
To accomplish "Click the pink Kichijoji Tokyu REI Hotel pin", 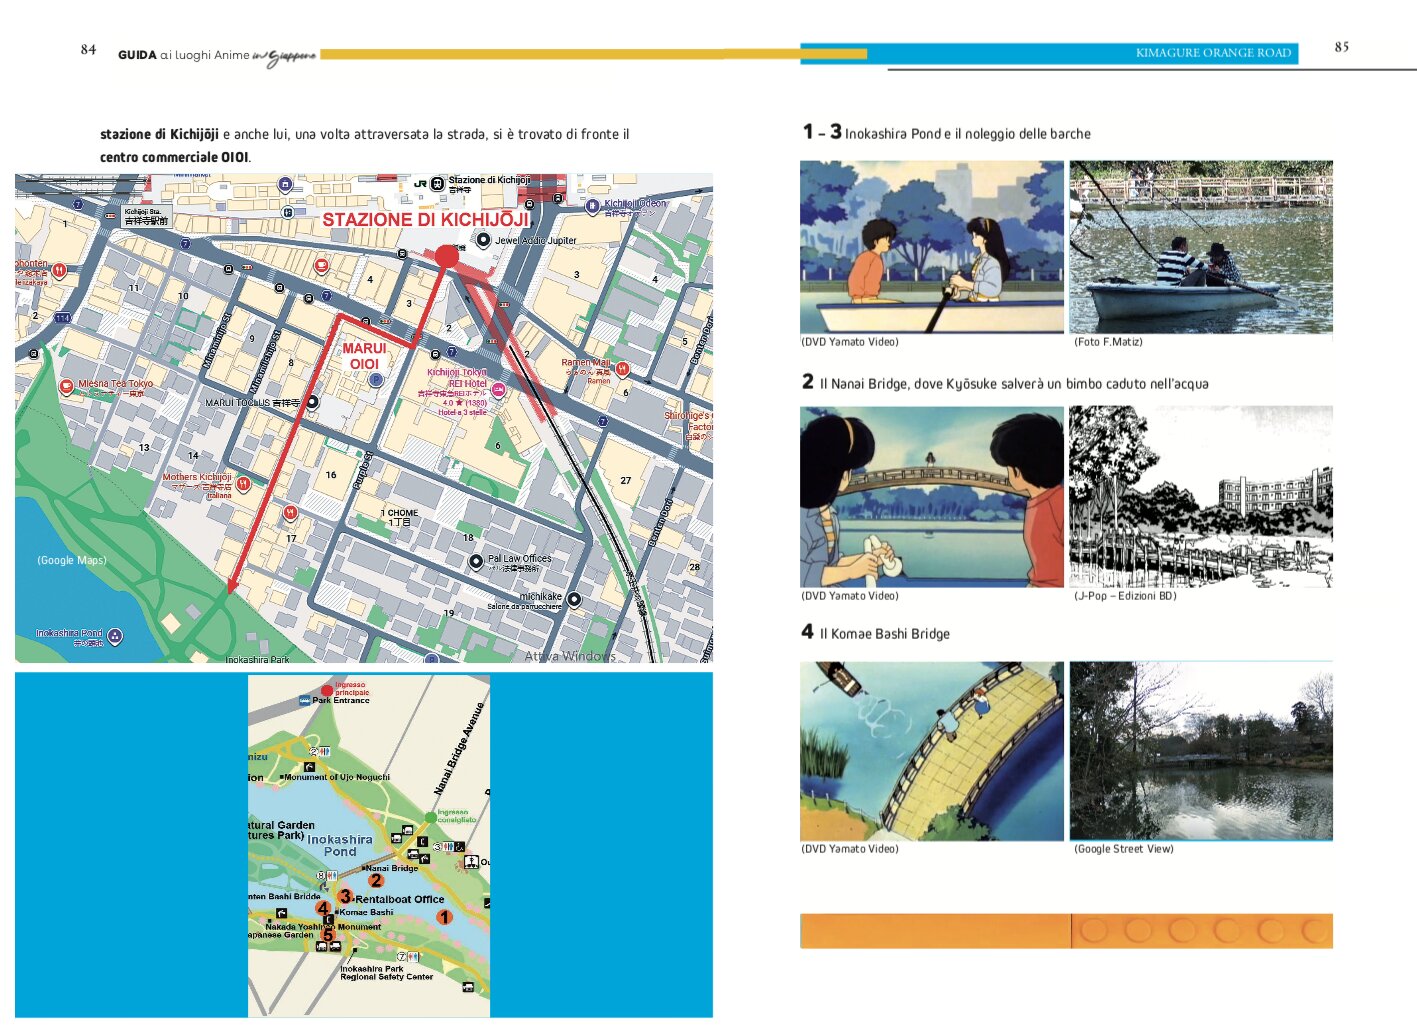I will [498, 391].
